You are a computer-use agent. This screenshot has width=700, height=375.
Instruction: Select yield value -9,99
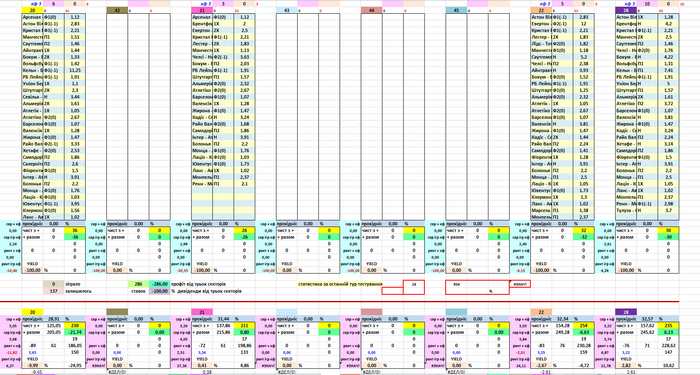(33, 365)
